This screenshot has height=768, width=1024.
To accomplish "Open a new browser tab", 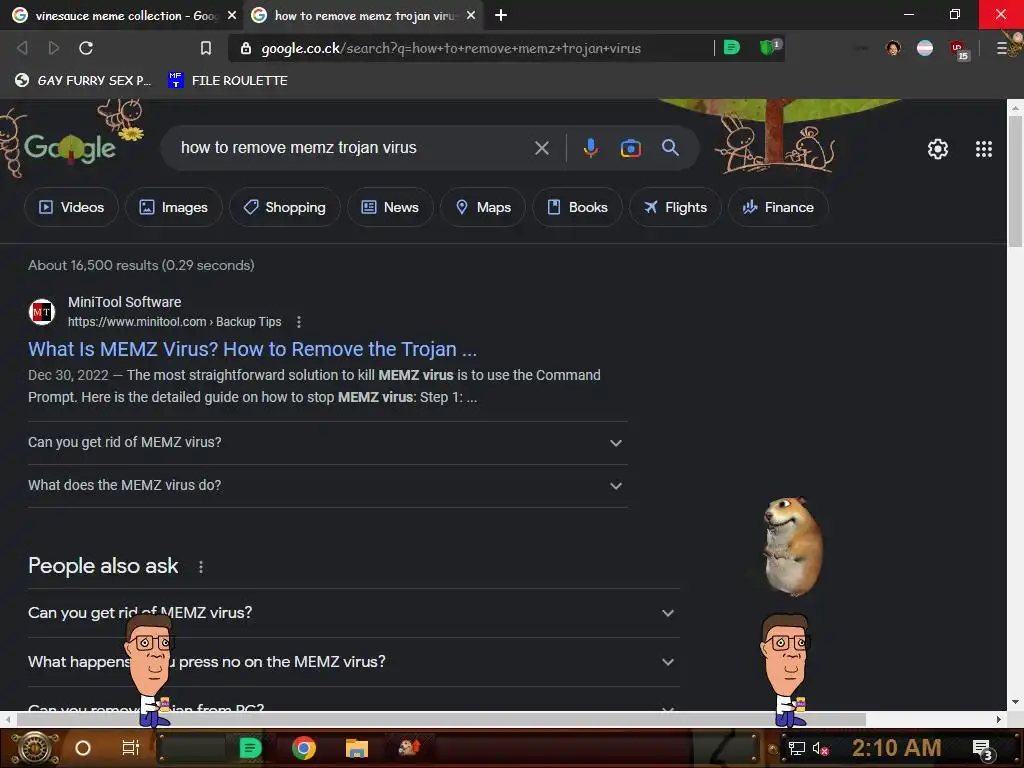I will 501,15.
